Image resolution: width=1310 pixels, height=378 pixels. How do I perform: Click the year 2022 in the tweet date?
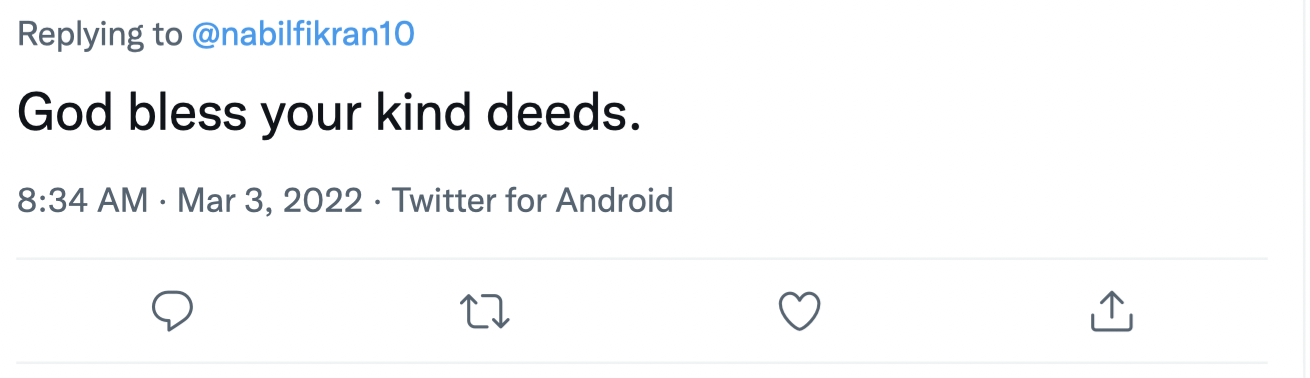[x=322, y=201]
